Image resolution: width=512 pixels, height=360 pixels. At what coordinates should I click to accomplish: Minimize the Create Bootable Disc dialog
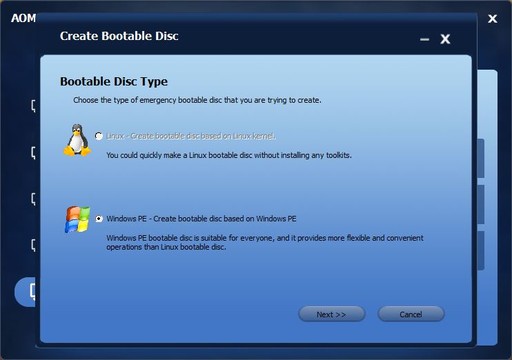424,39
